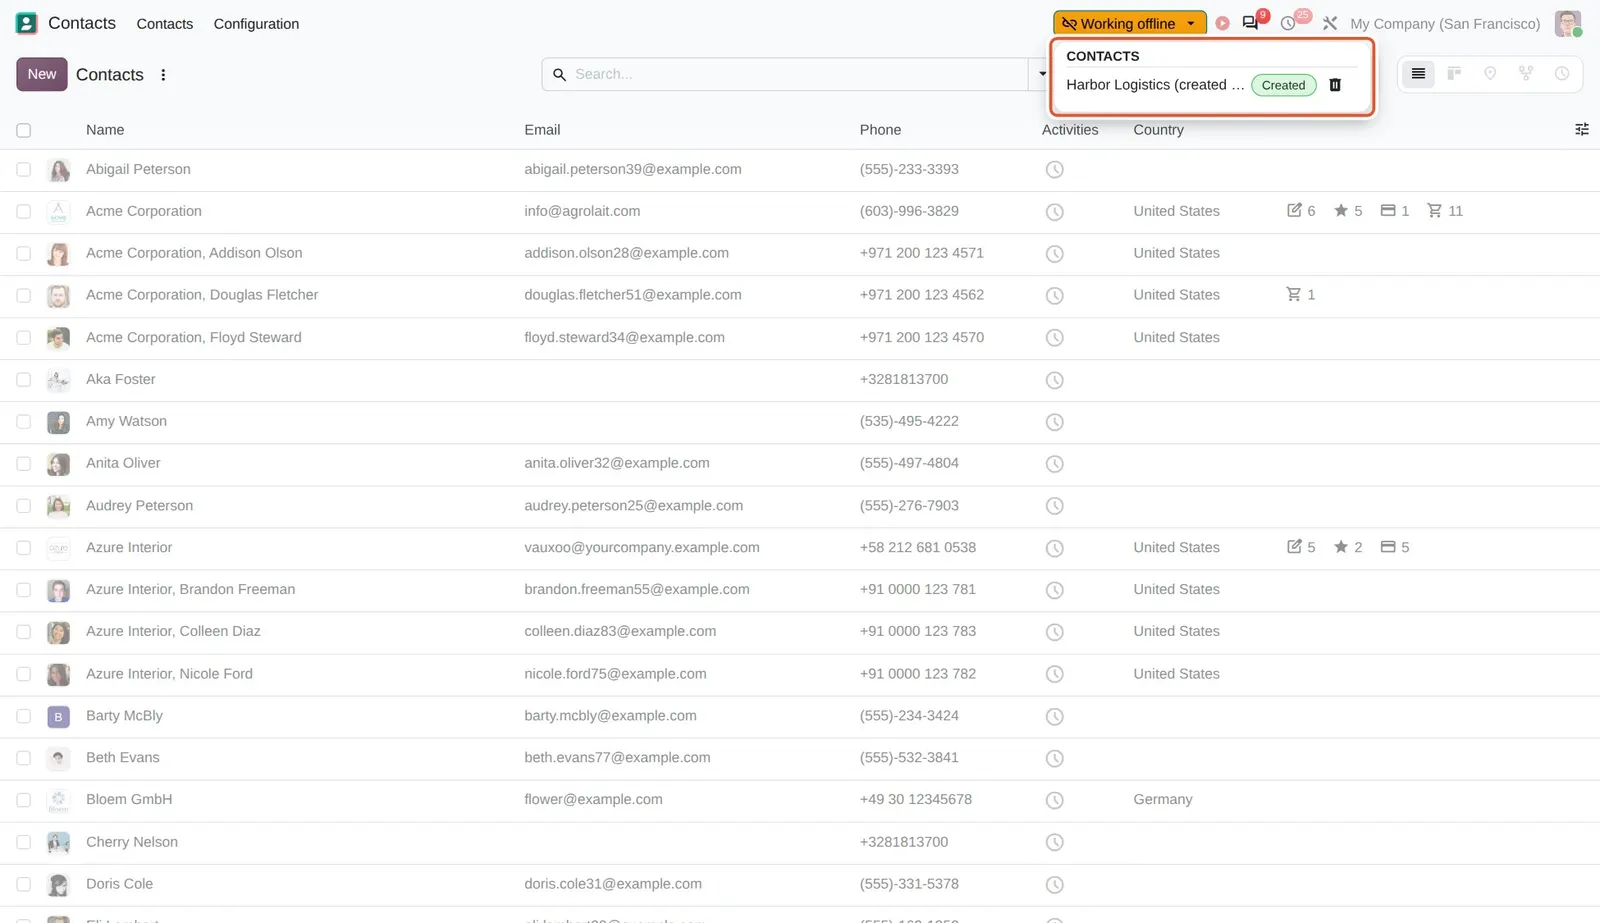Click activity clock for Abigail Peterson
The width and height of the screenshot is (1600, 923).
(x=1054, y=170)
